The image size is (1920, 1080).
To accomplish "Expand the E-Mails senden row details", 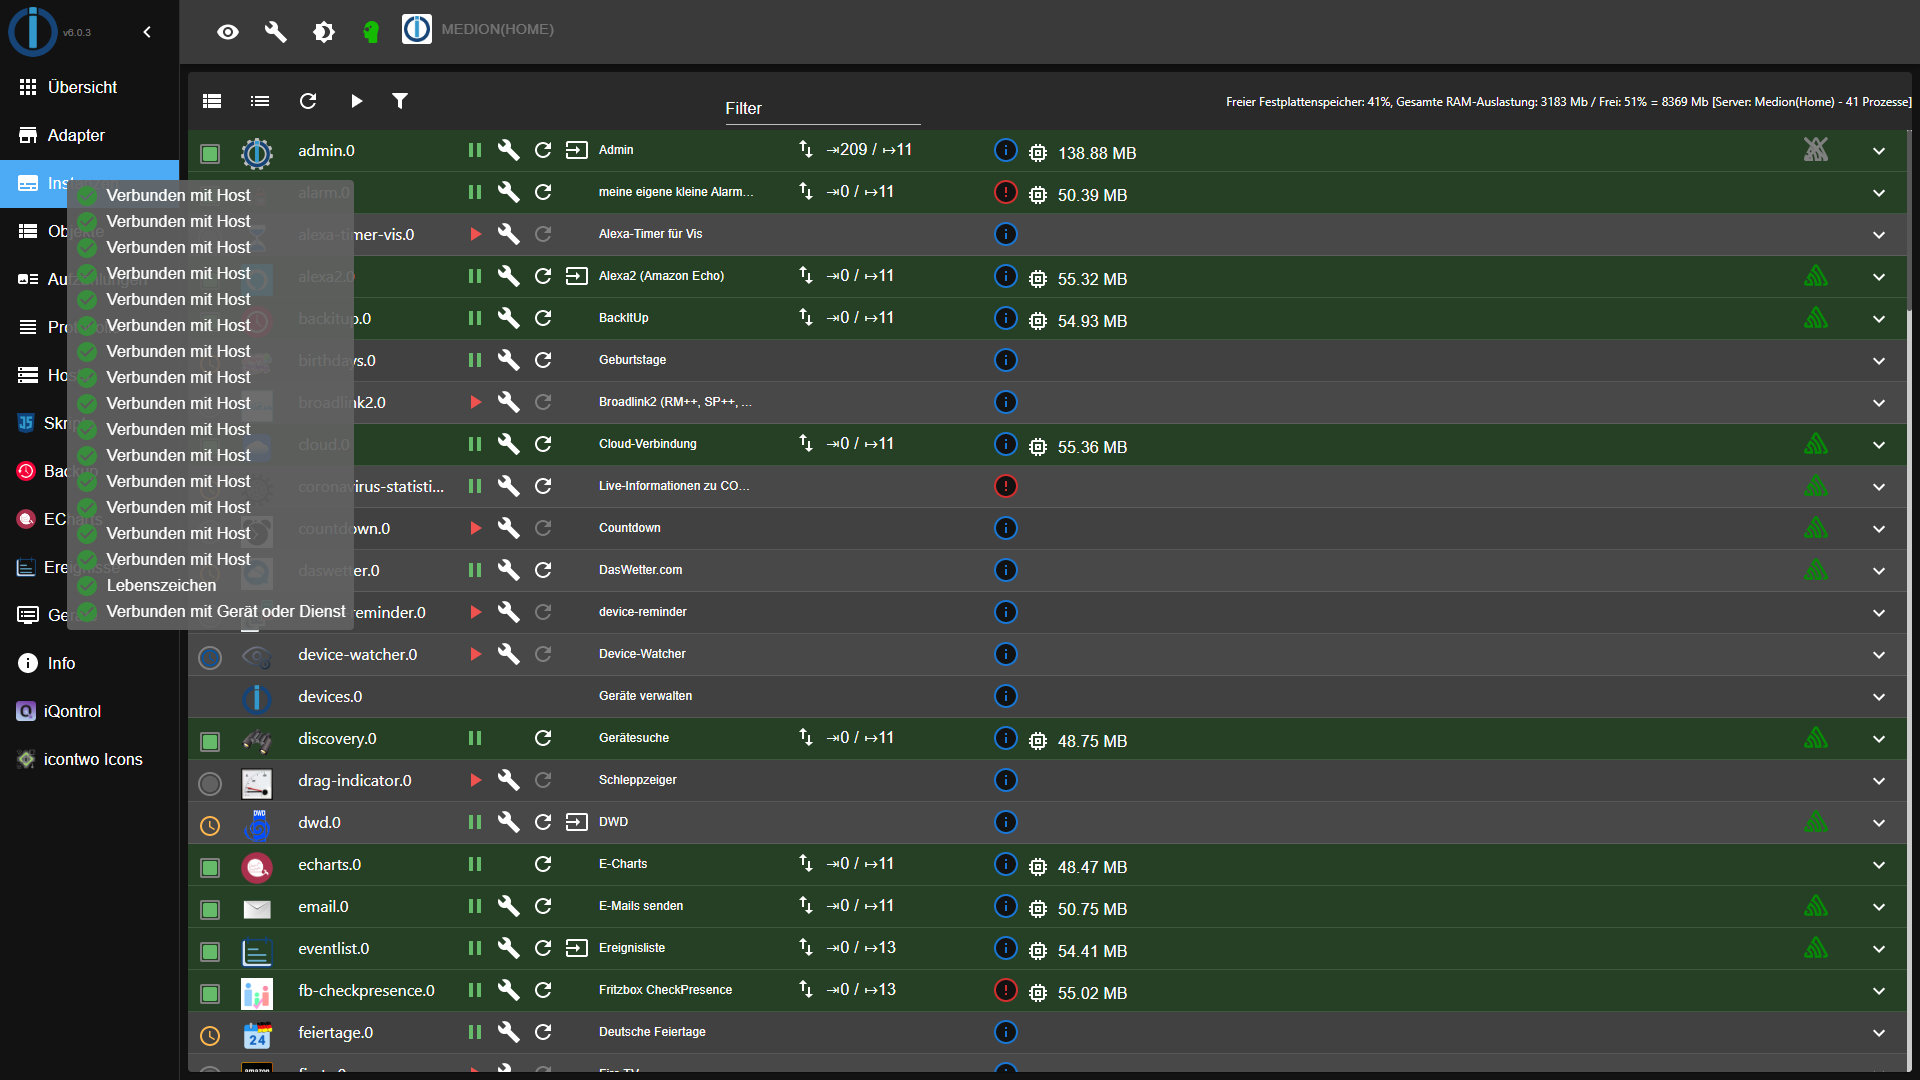I will pos(1879,907).
